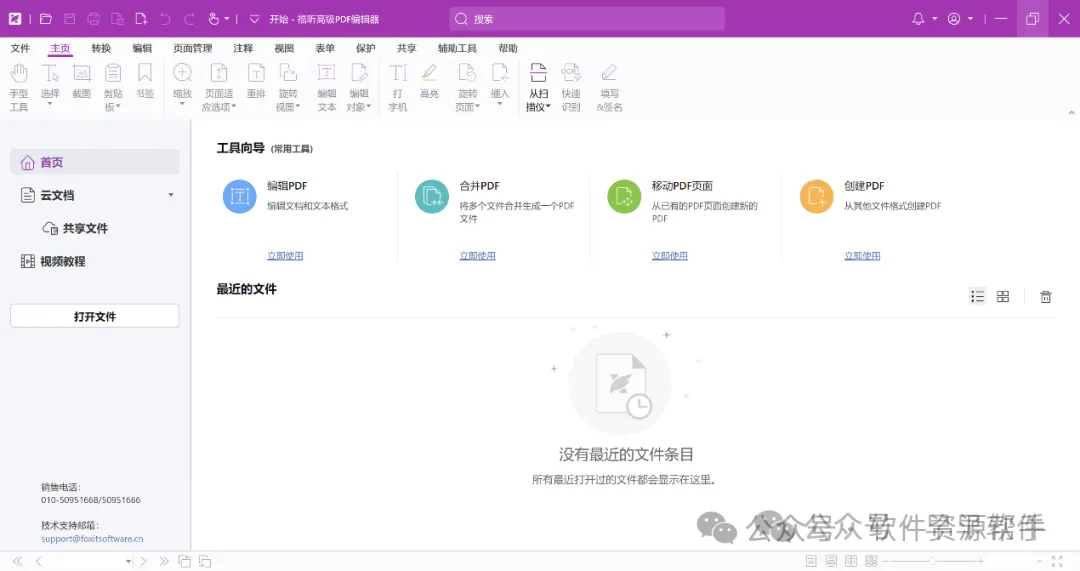Click the Snapshot (截图) tool
Image resolution: width=1080 pixels, height=571 pixels.
pos(81,81)
